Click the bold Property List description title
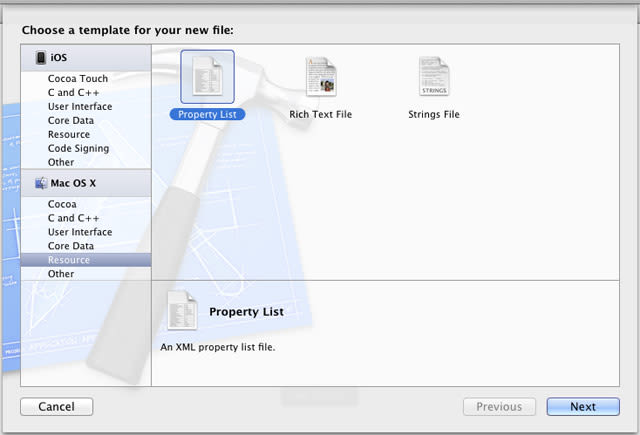 click(x=246, y=312)
